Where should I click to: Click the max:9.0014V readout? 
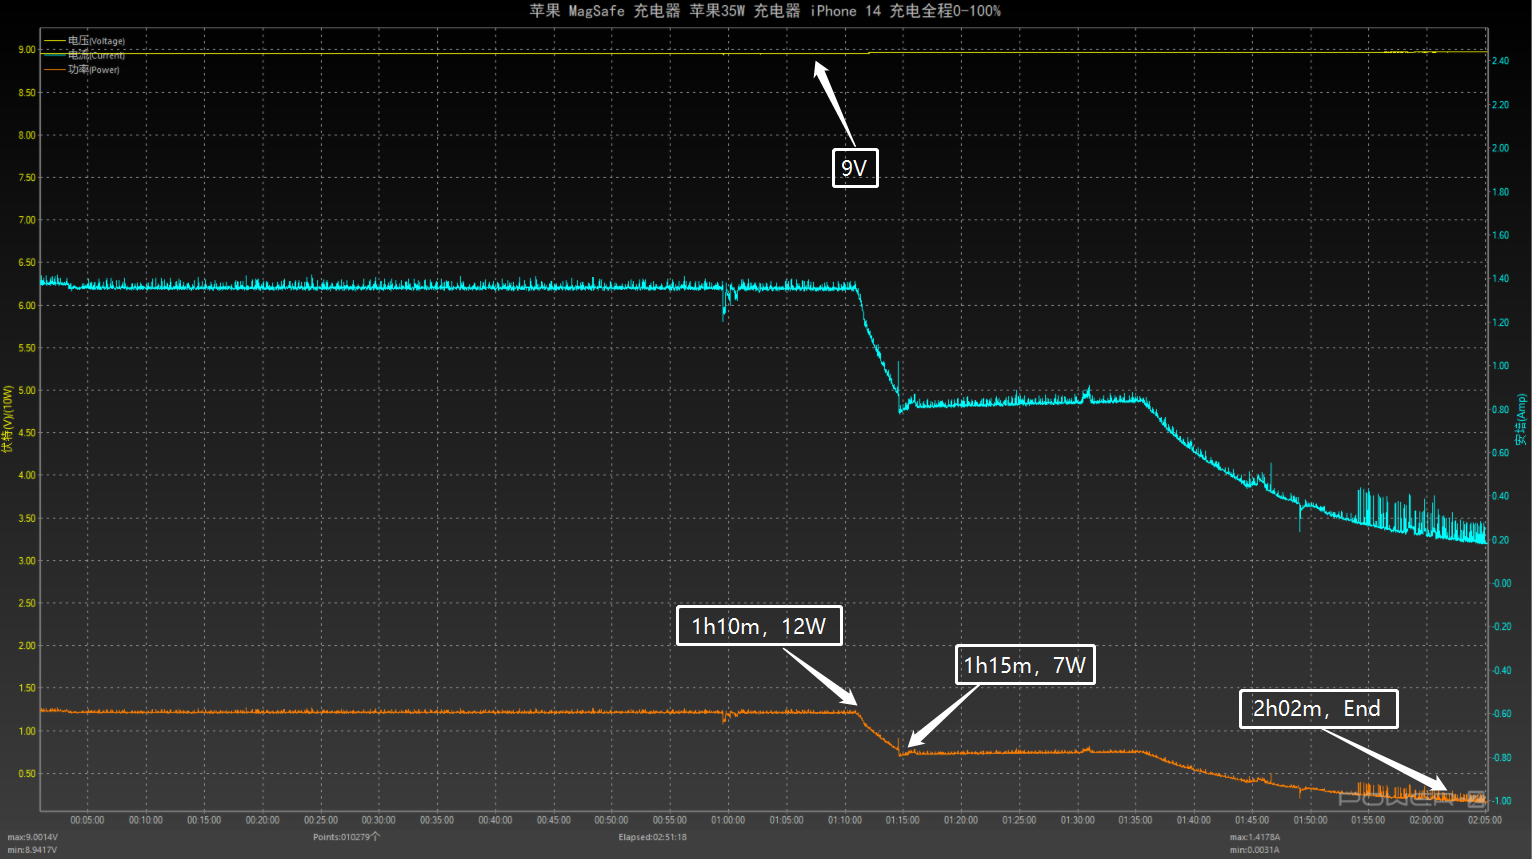33,837
